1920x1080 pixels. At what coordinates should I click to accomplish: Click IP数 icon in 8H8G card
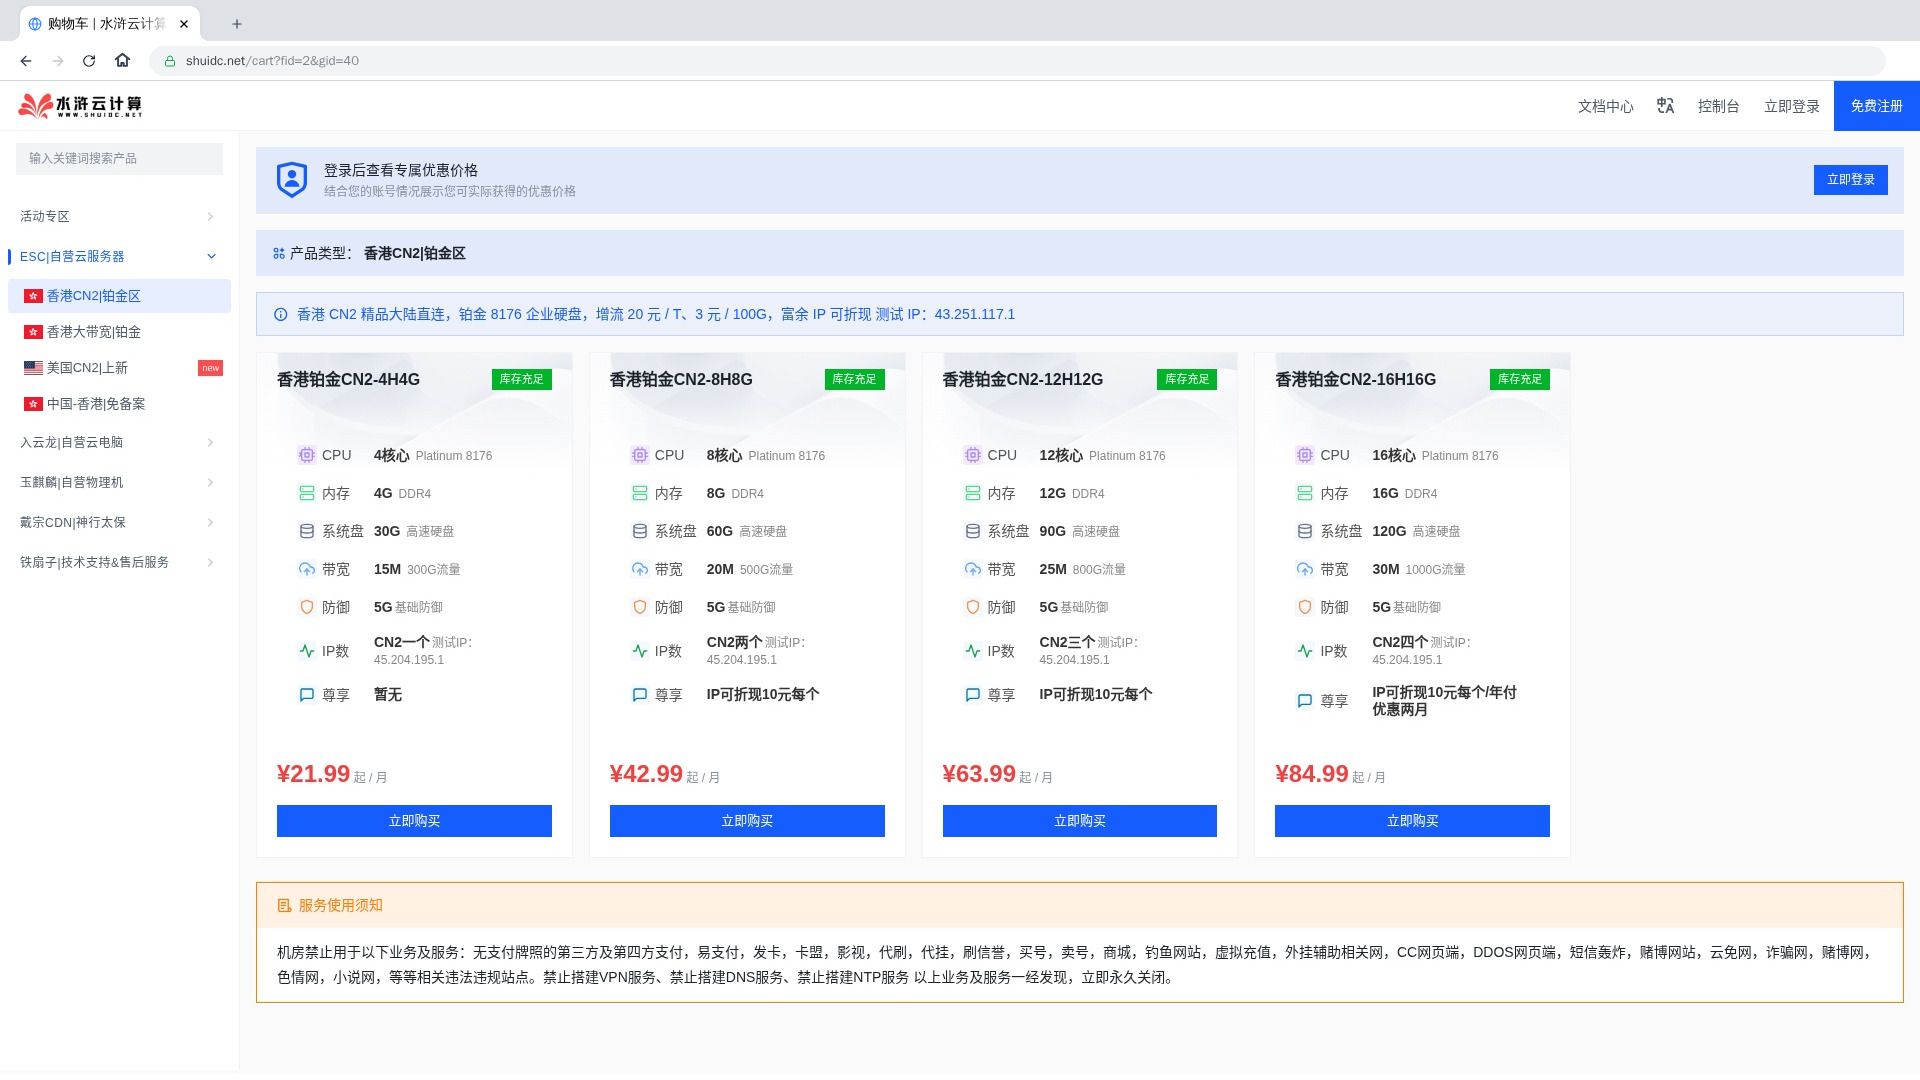point(639,652)
